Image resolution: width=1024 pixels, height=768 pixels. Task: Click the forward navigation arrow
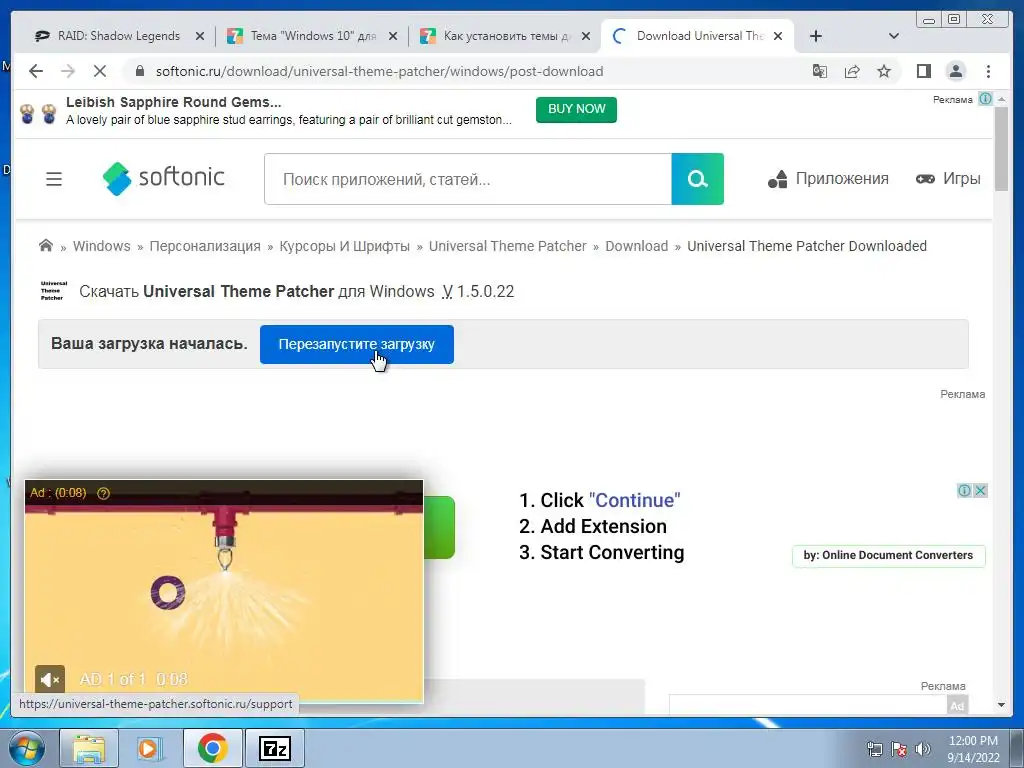coord(68,71)
